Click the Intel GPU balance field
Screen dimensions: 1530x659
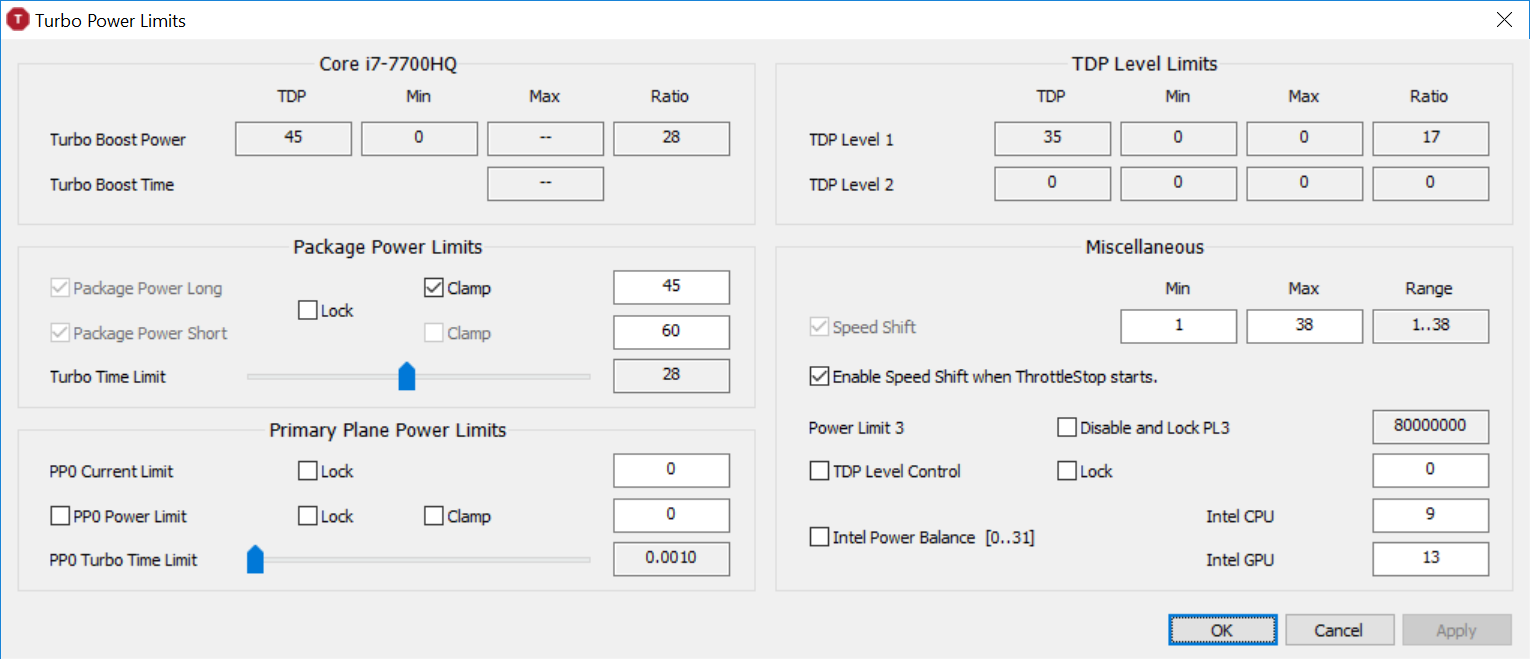tap(1430, 559)
